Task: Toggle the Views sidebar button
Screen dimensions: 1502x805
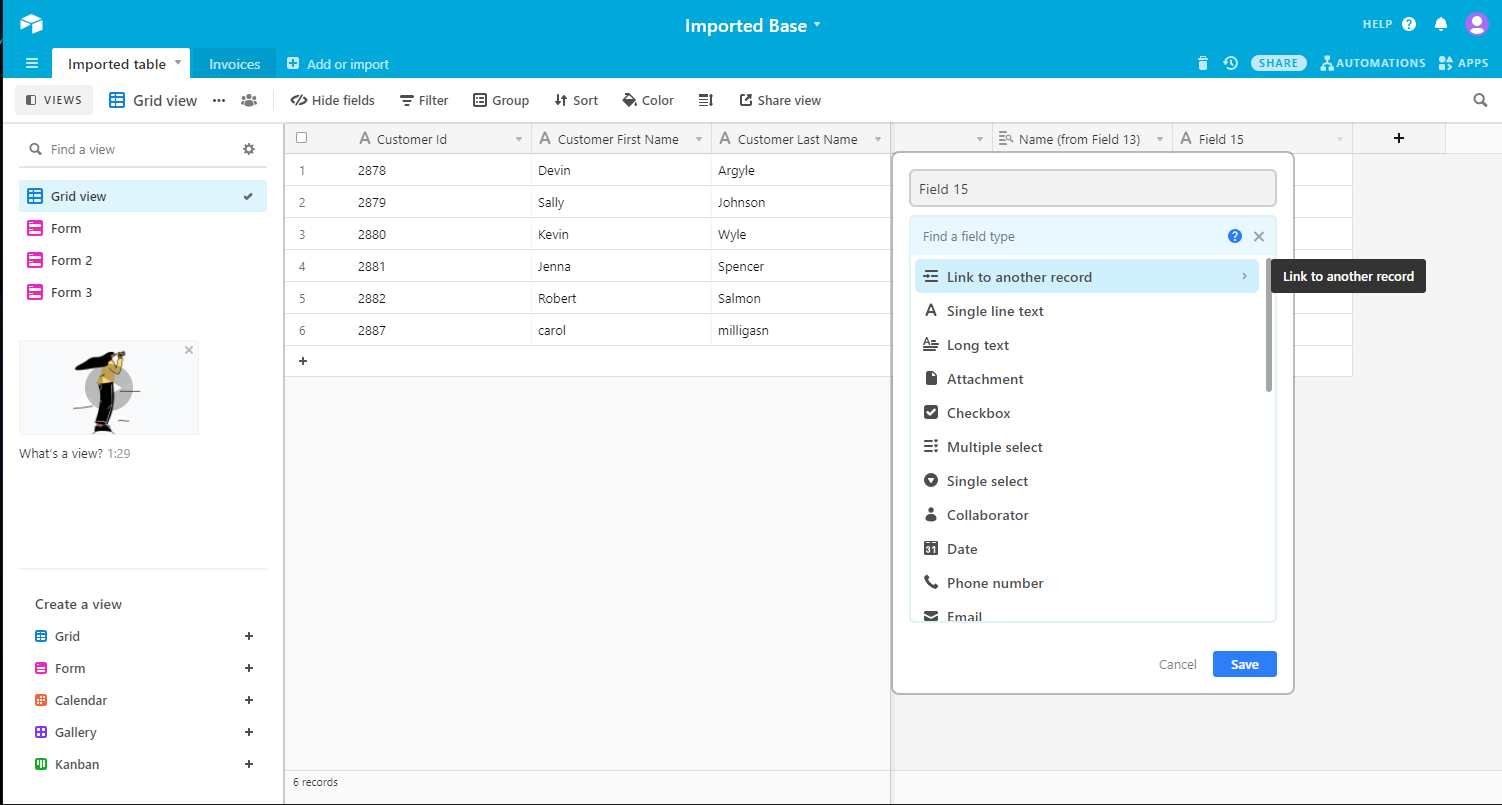Action: pos(54,100)
